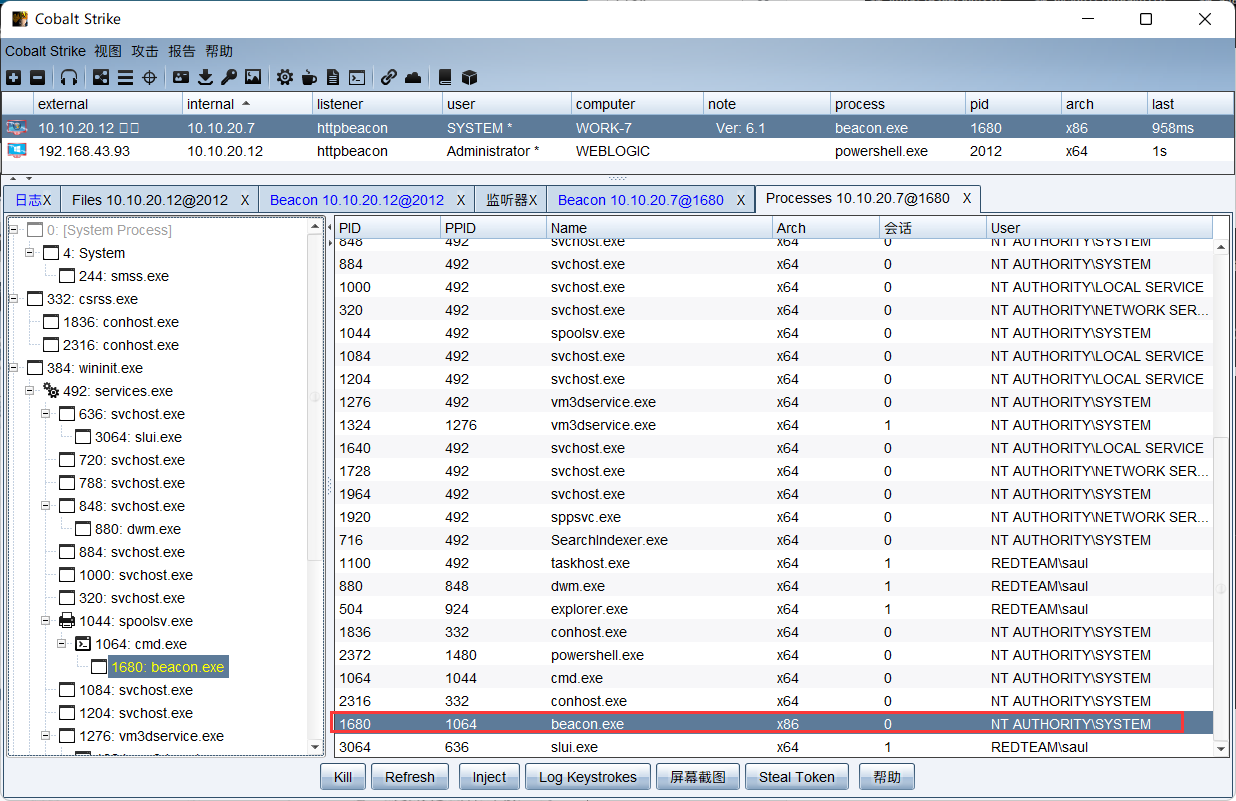The width and height of the screenshot is (1236, 801).
Task: Collapse the 4: System tree node
Action: pyautogui.click(x=30, y=253)
